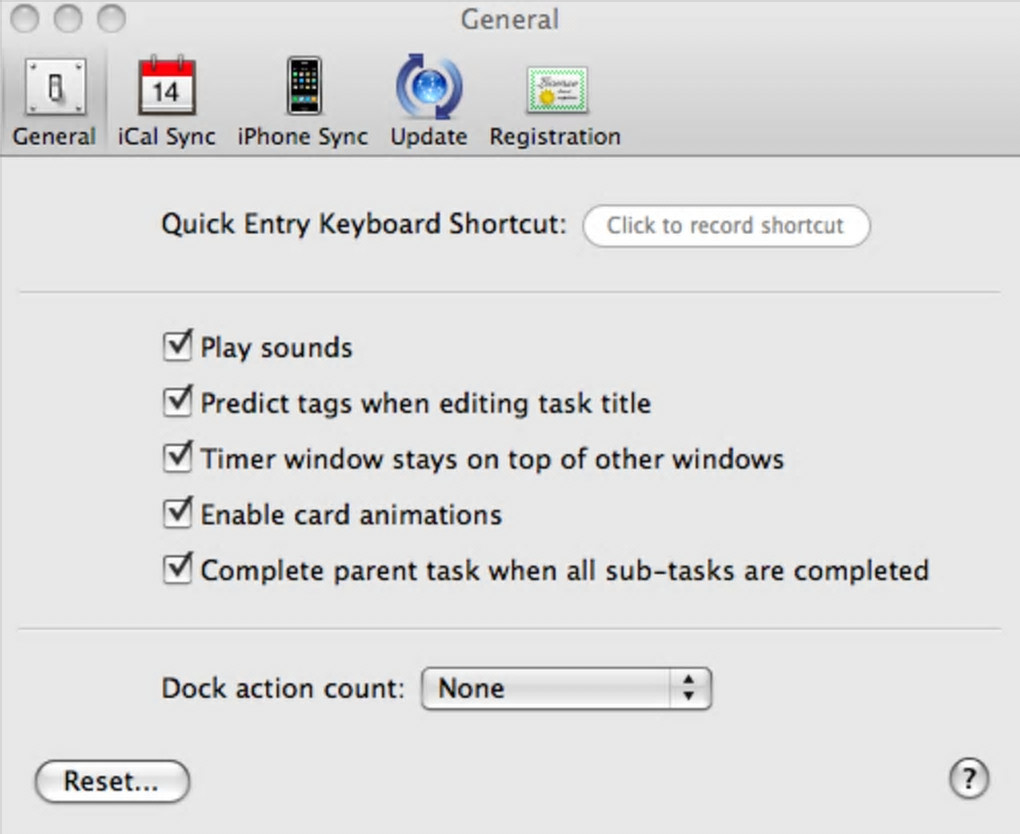Open the iPhone Sync phone icon
Viewport: 1020px width, 834px height.
(303, 88)
